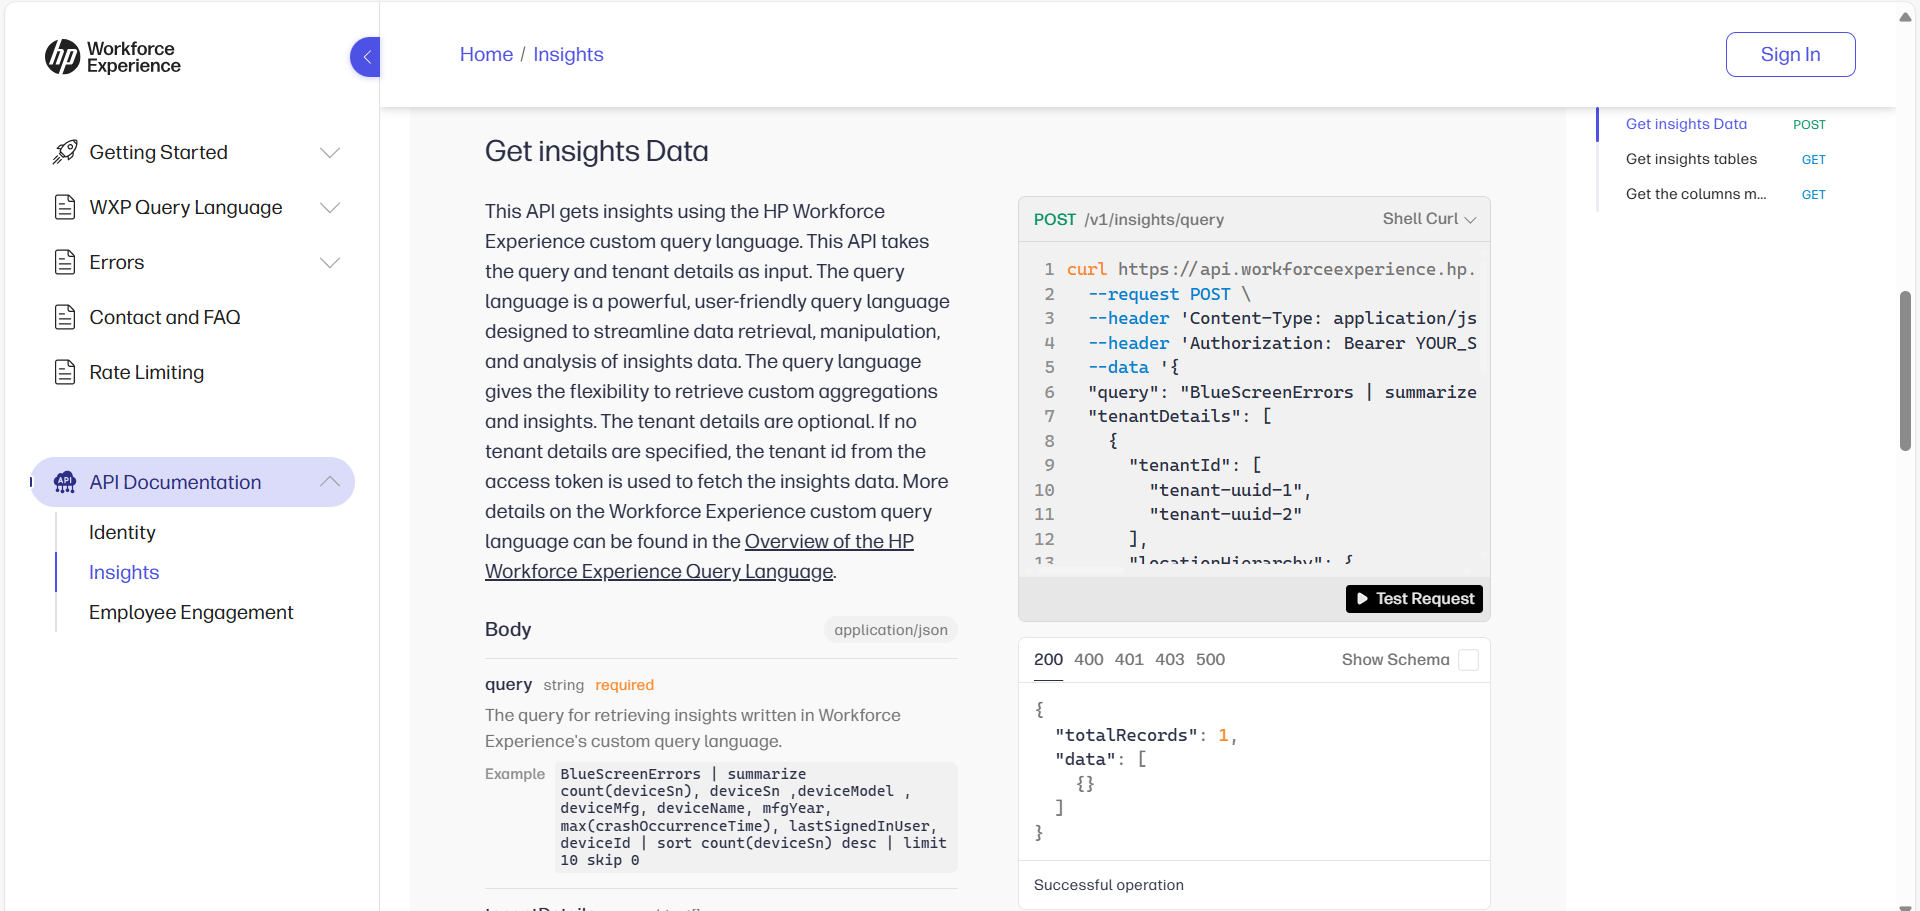Image resolution: width=1920 pixels, height=911 pixels.
Task: Click the play icon in Test Request
Action: point(1362,599)
